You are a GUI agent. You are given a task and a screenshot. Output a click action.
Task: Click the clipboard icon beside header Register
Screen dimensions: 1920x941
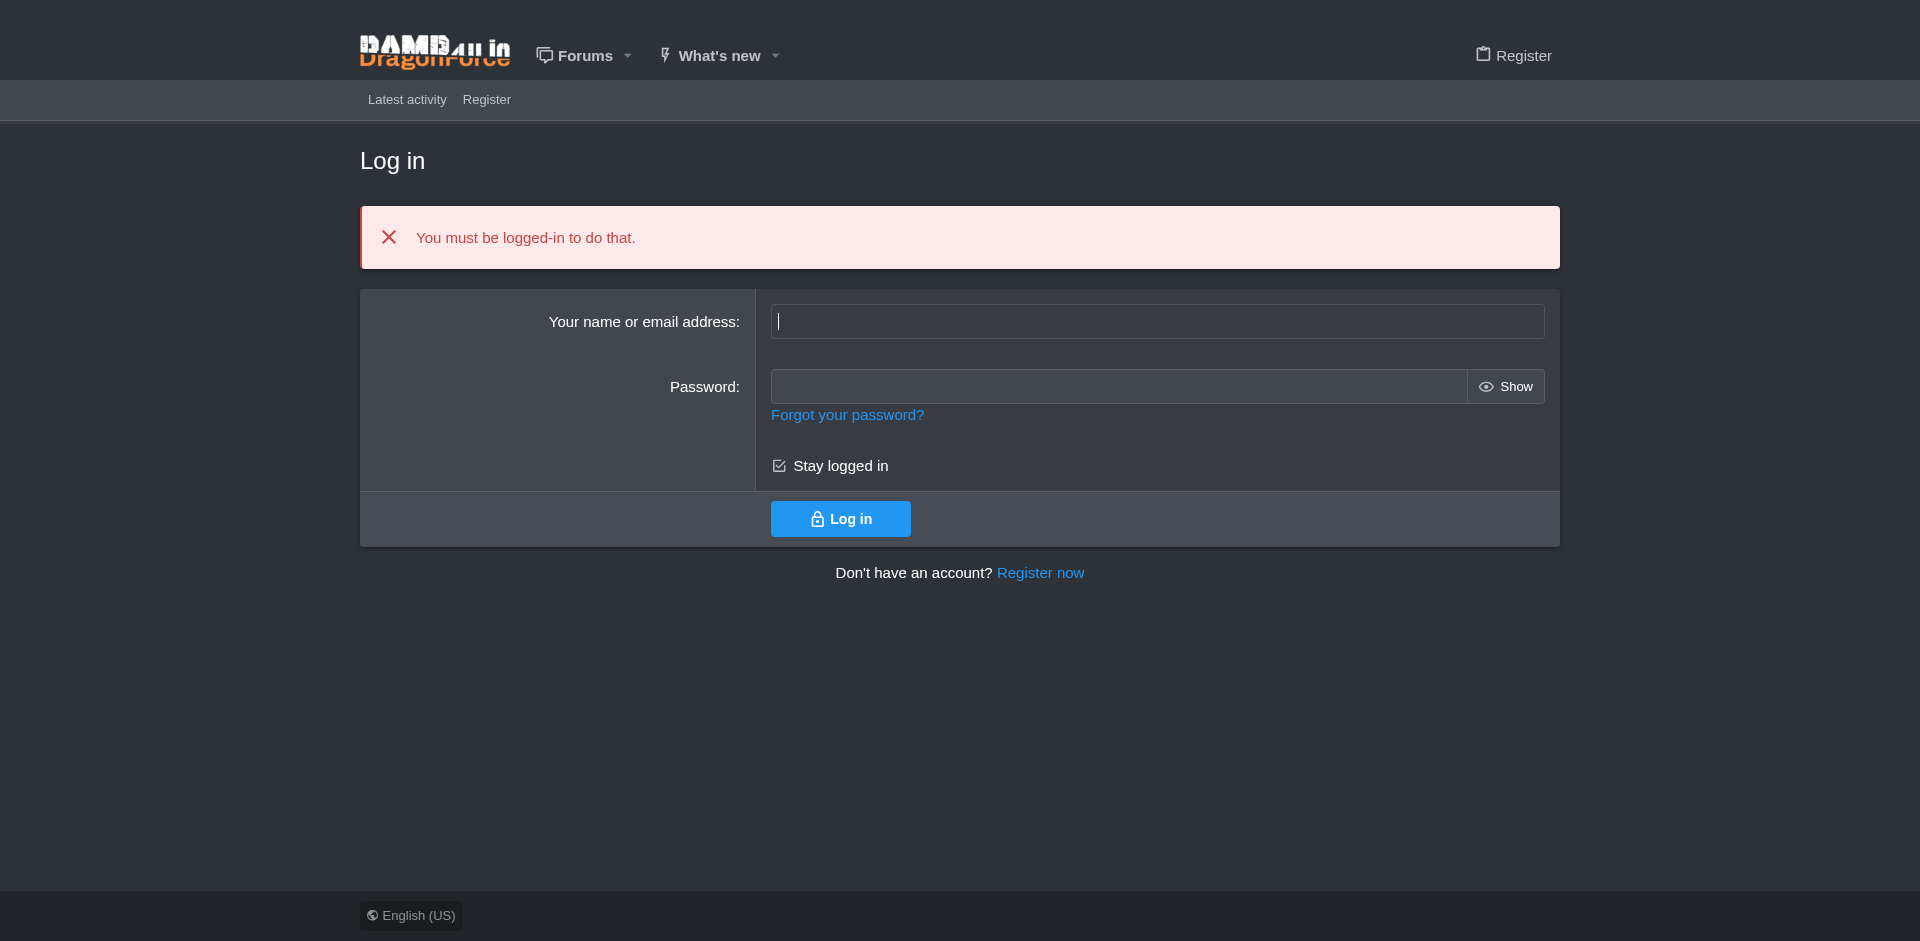1483,55
